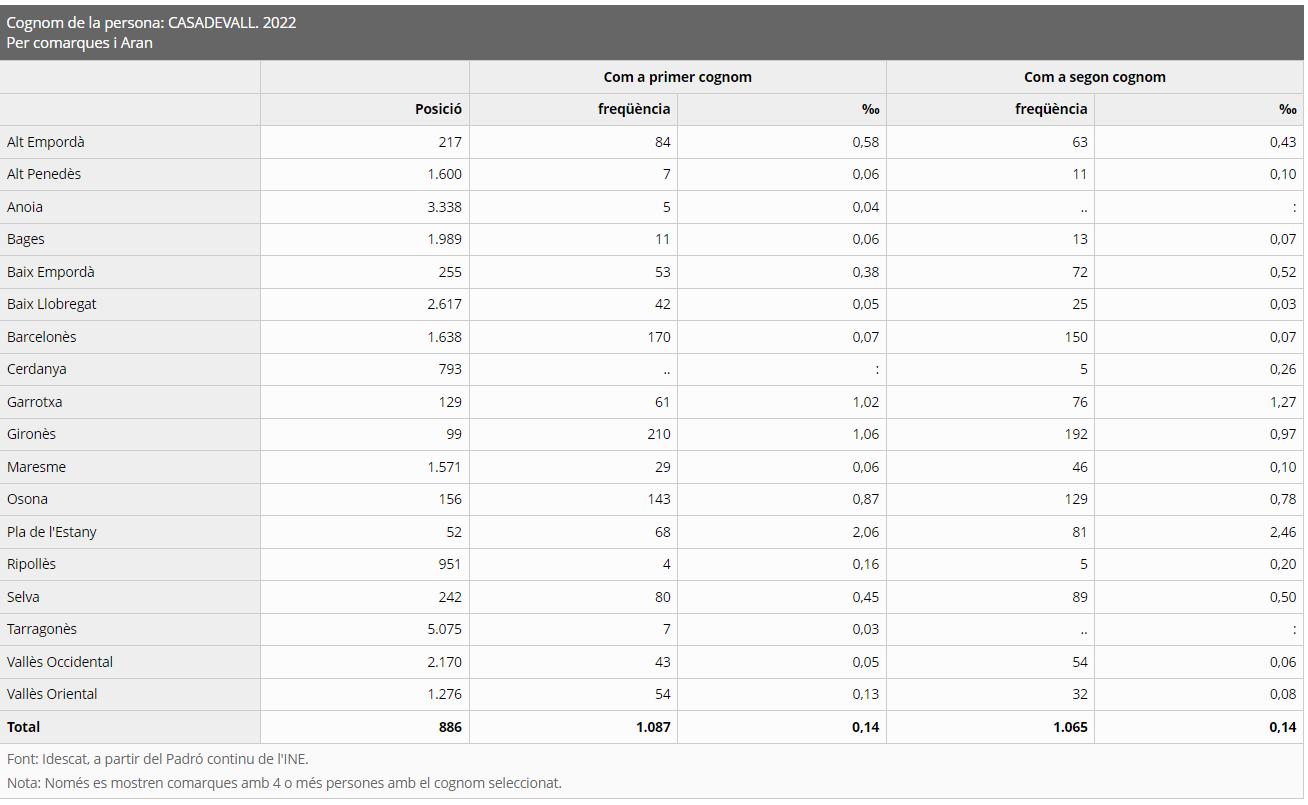Click the 'Com a segon cognom' header

pos(1094,77)
